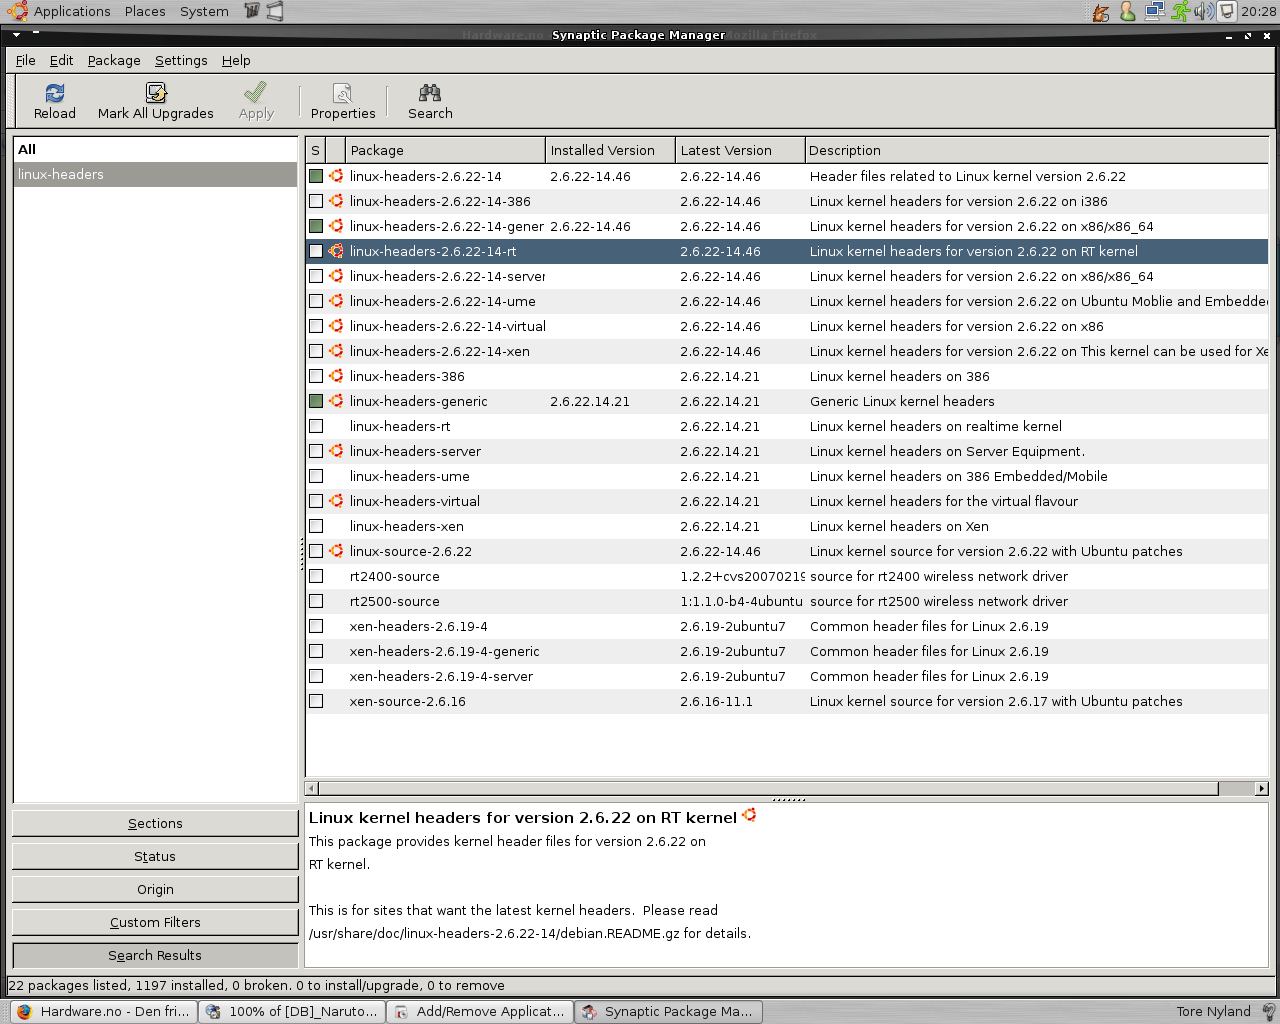Sort by the Package column header

click(x=446, y=150)
